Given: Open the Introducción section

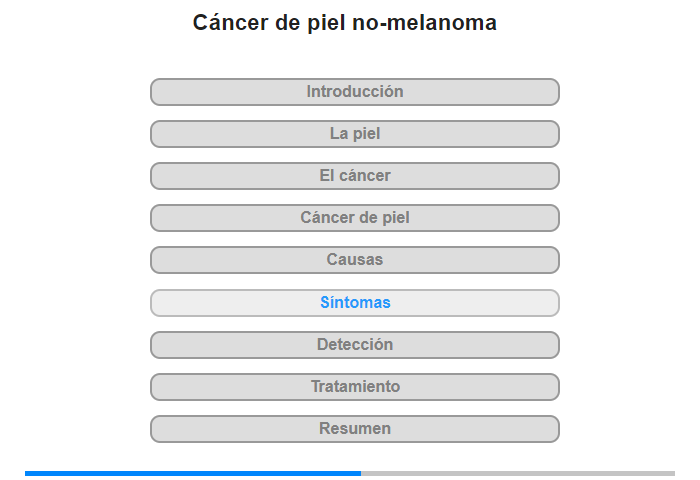Looking at the screenshot, I should click(355, 92).
